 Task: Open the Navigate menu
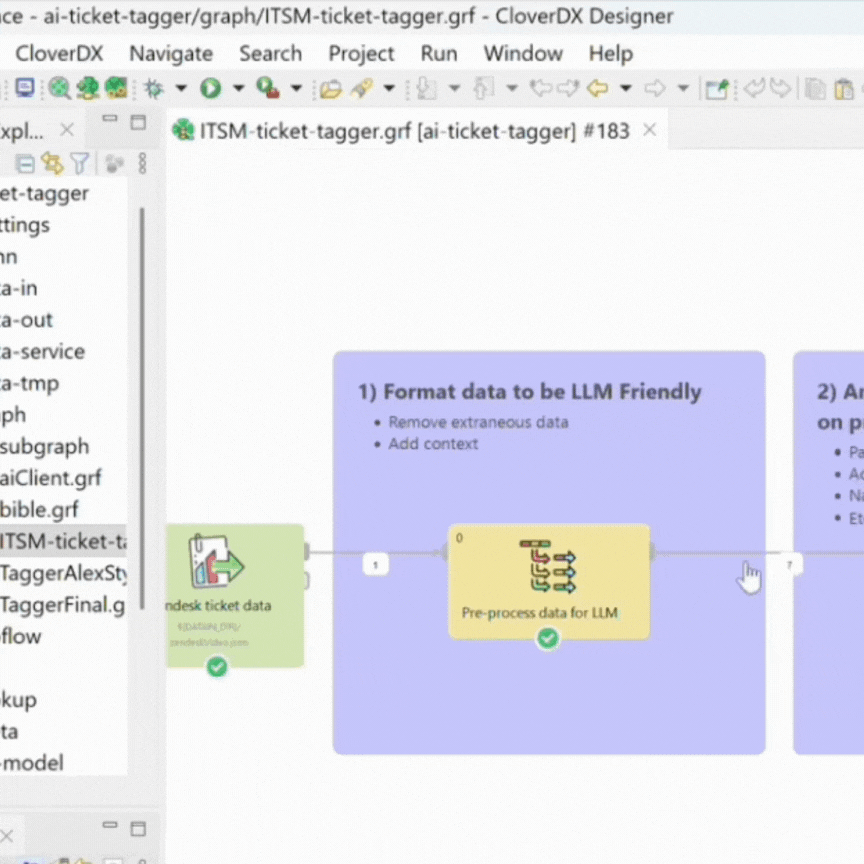170,54
